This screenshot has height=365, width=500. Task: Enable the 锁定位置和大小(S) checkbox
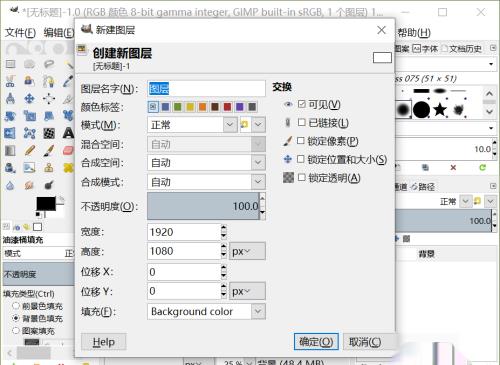(x=301, y=159)
